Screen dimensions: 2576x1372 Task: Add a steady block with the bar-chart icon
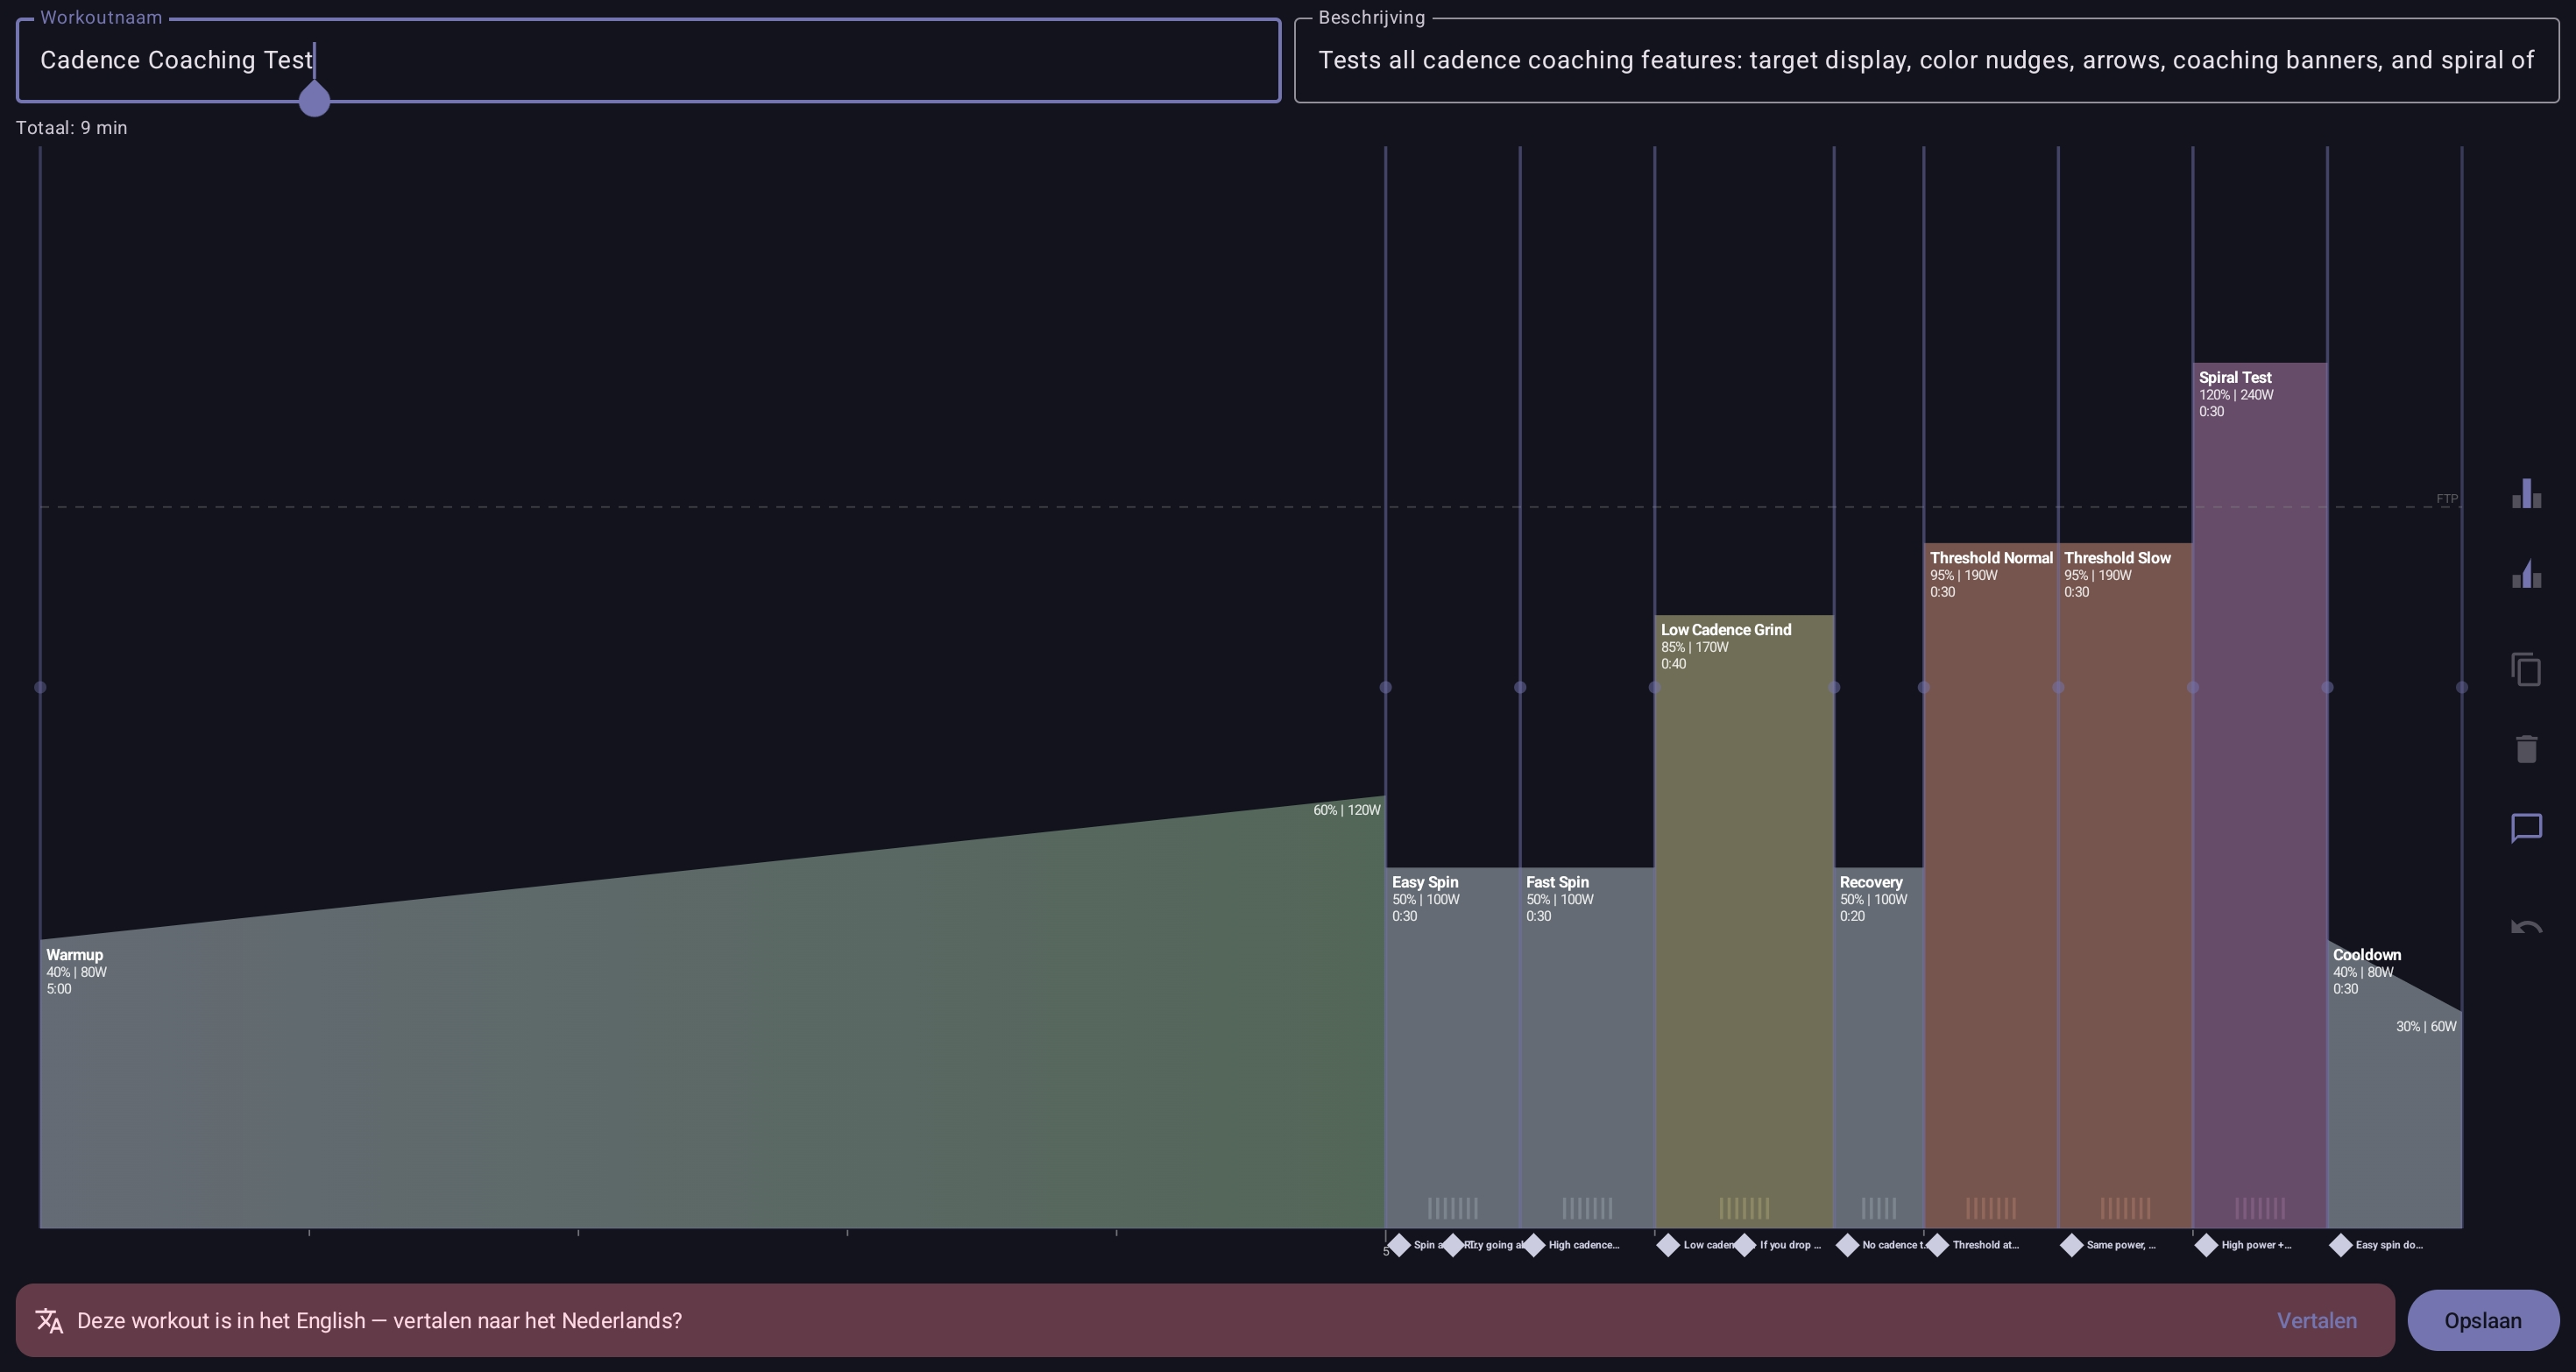(2526, 493)
